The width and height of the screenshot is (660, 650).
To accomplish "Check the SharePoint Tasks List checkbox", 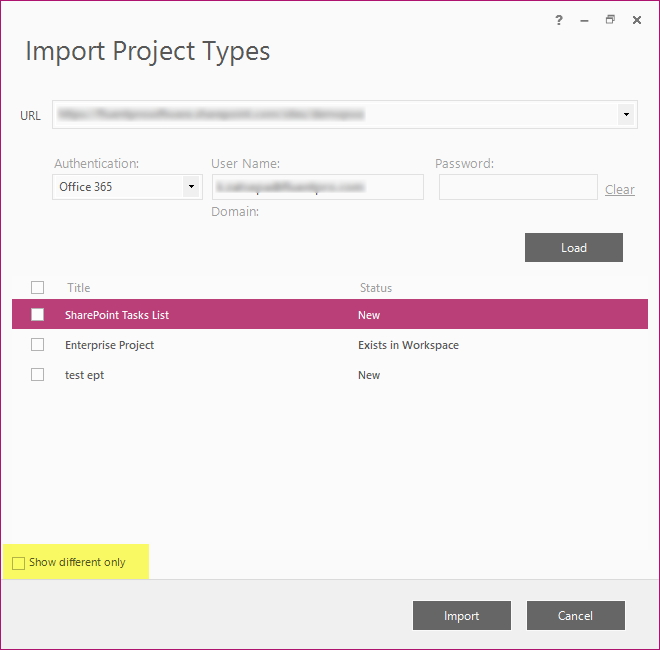I will coord(37,314).
